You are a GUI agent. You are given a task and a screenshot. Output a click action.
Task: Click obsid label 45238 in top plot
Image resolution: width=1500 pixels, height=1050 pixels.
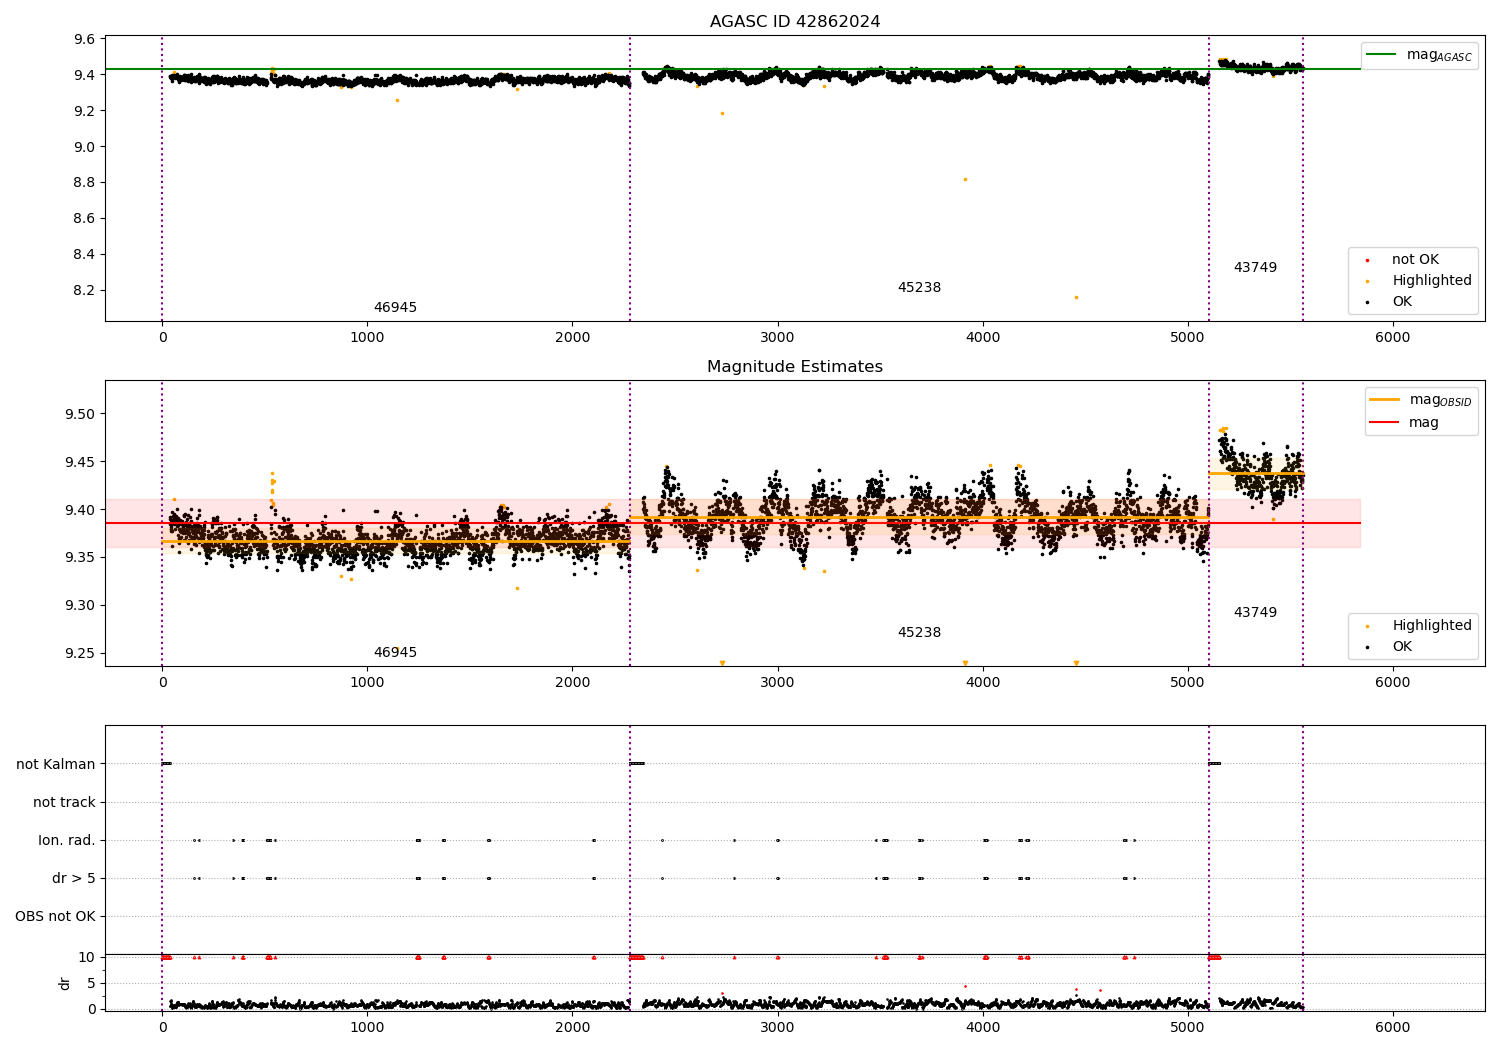pyautogui.click(x=919, y=288)
